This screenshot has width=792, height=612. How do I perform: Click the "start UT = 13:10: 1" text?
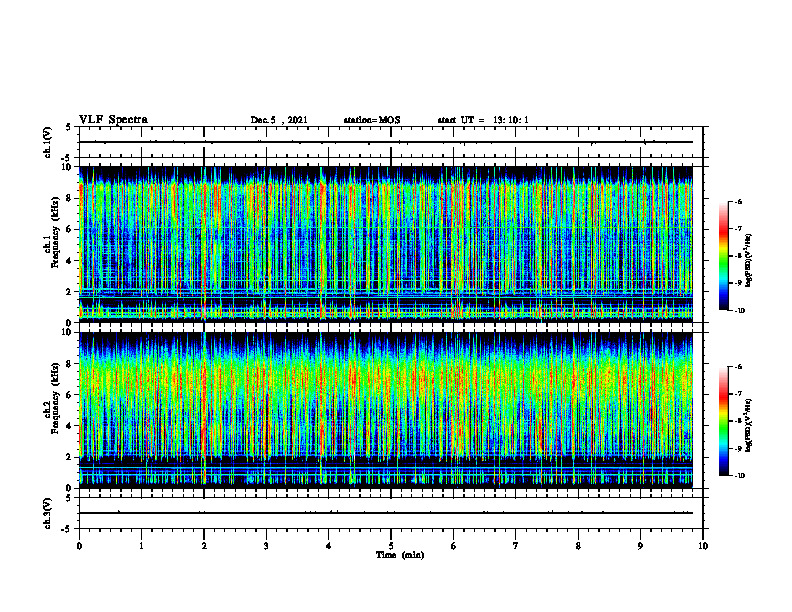pyautogui.click(x=483, y=120)
